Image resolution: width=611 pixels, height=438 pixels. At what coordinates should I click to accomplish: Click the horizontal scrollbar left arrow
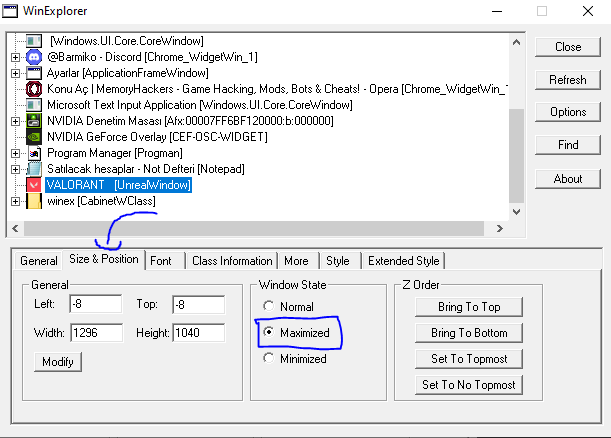15,228
